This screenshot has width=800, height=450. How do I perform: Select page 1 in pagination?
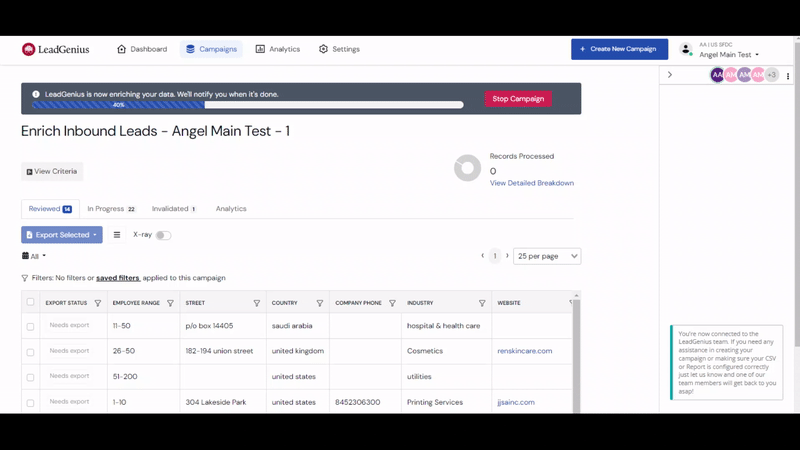494,256
